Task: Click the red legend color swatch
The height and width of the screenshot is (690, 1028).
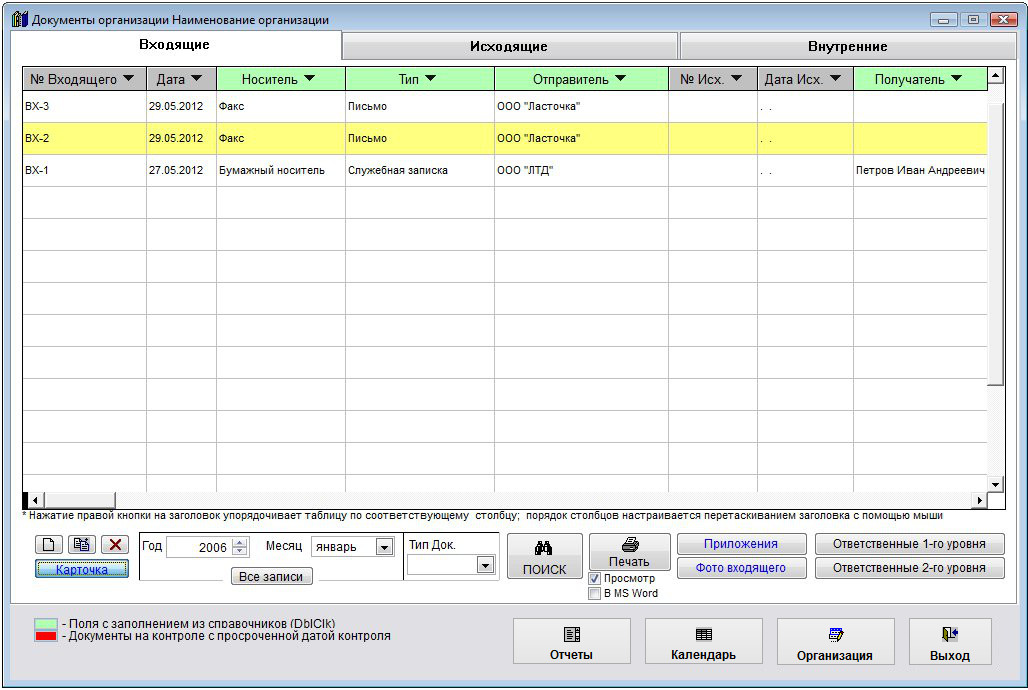Action: (46, 636)
